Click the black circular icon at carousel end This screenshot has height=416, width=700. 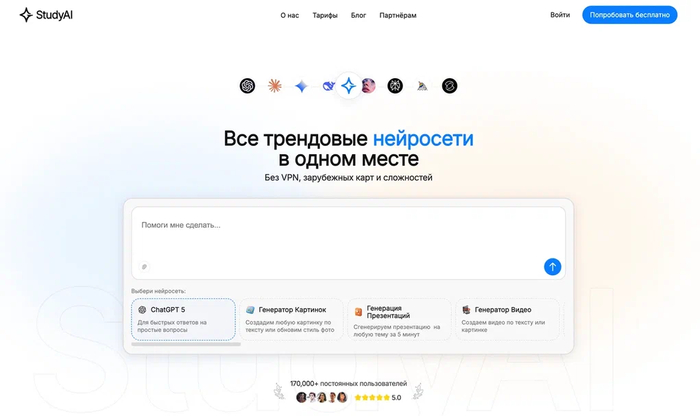(450, 86)
